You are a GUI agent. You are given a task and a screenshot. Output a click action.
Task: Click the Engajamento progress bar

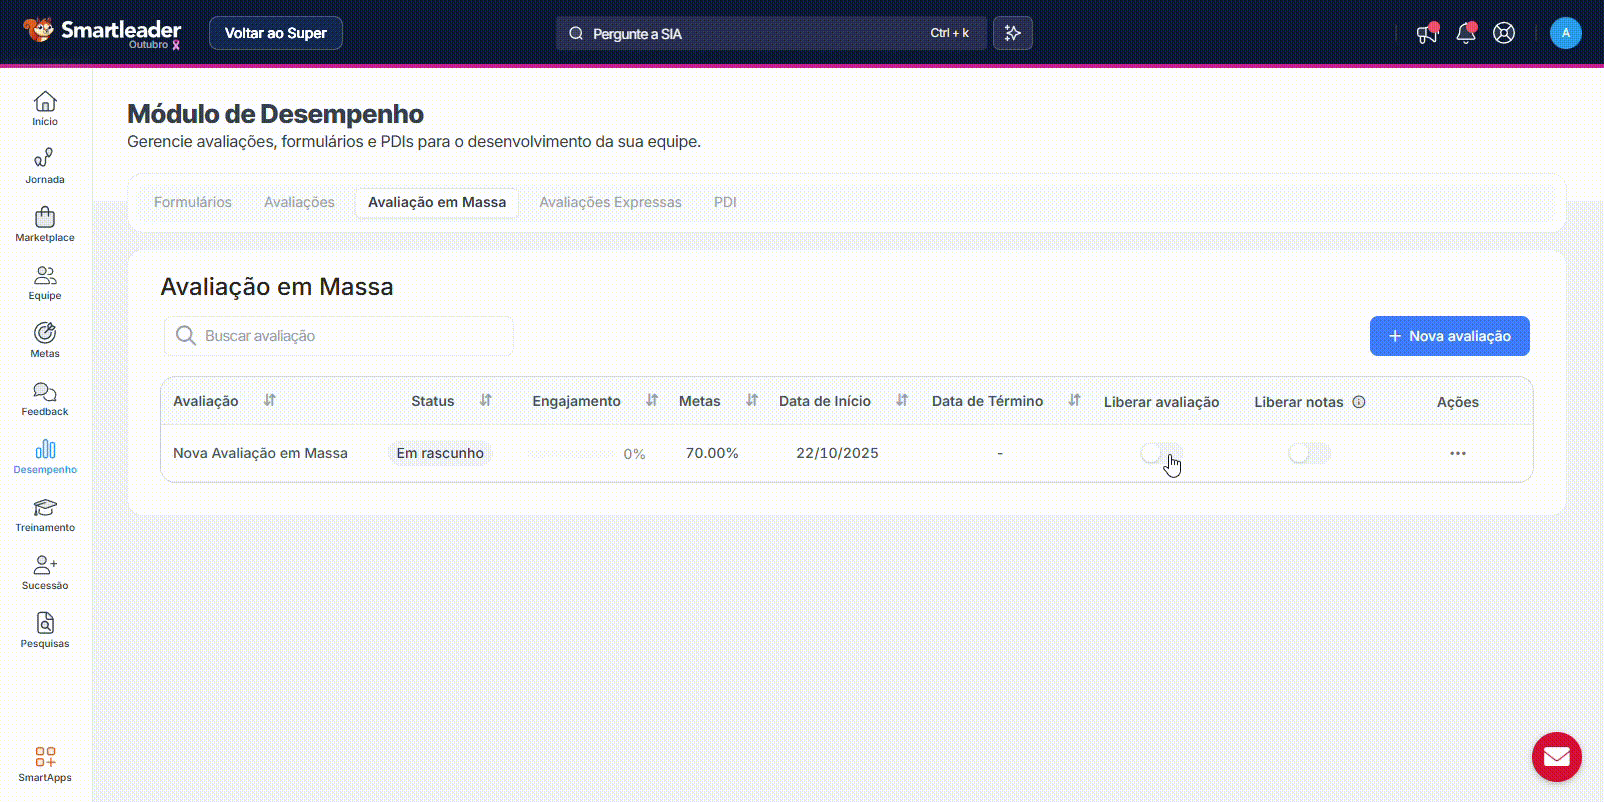pos(570,453)
